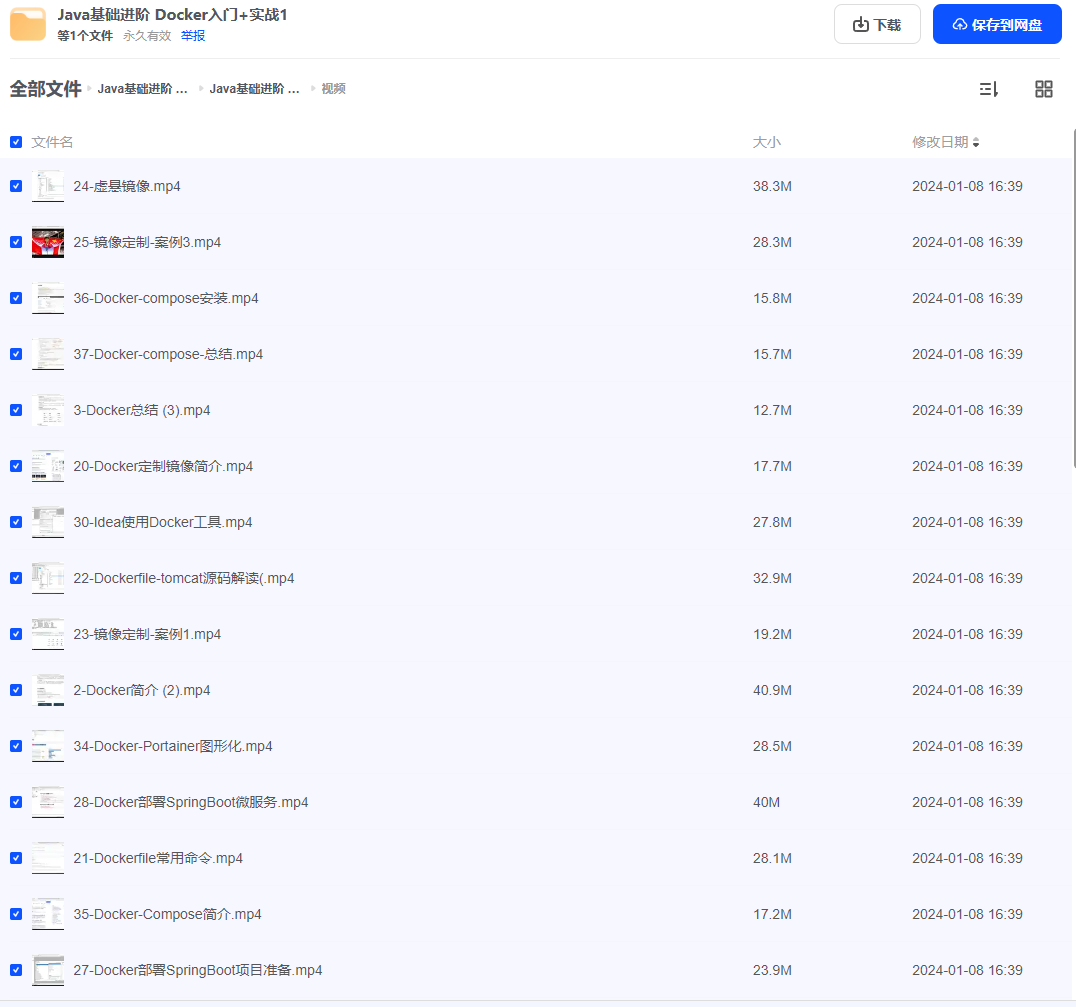This screenshot has width=1076, height=1007.
Task: Open thumbnail of 3-Docker总结 (3).mp4
Action: click(x=48, y=410)
